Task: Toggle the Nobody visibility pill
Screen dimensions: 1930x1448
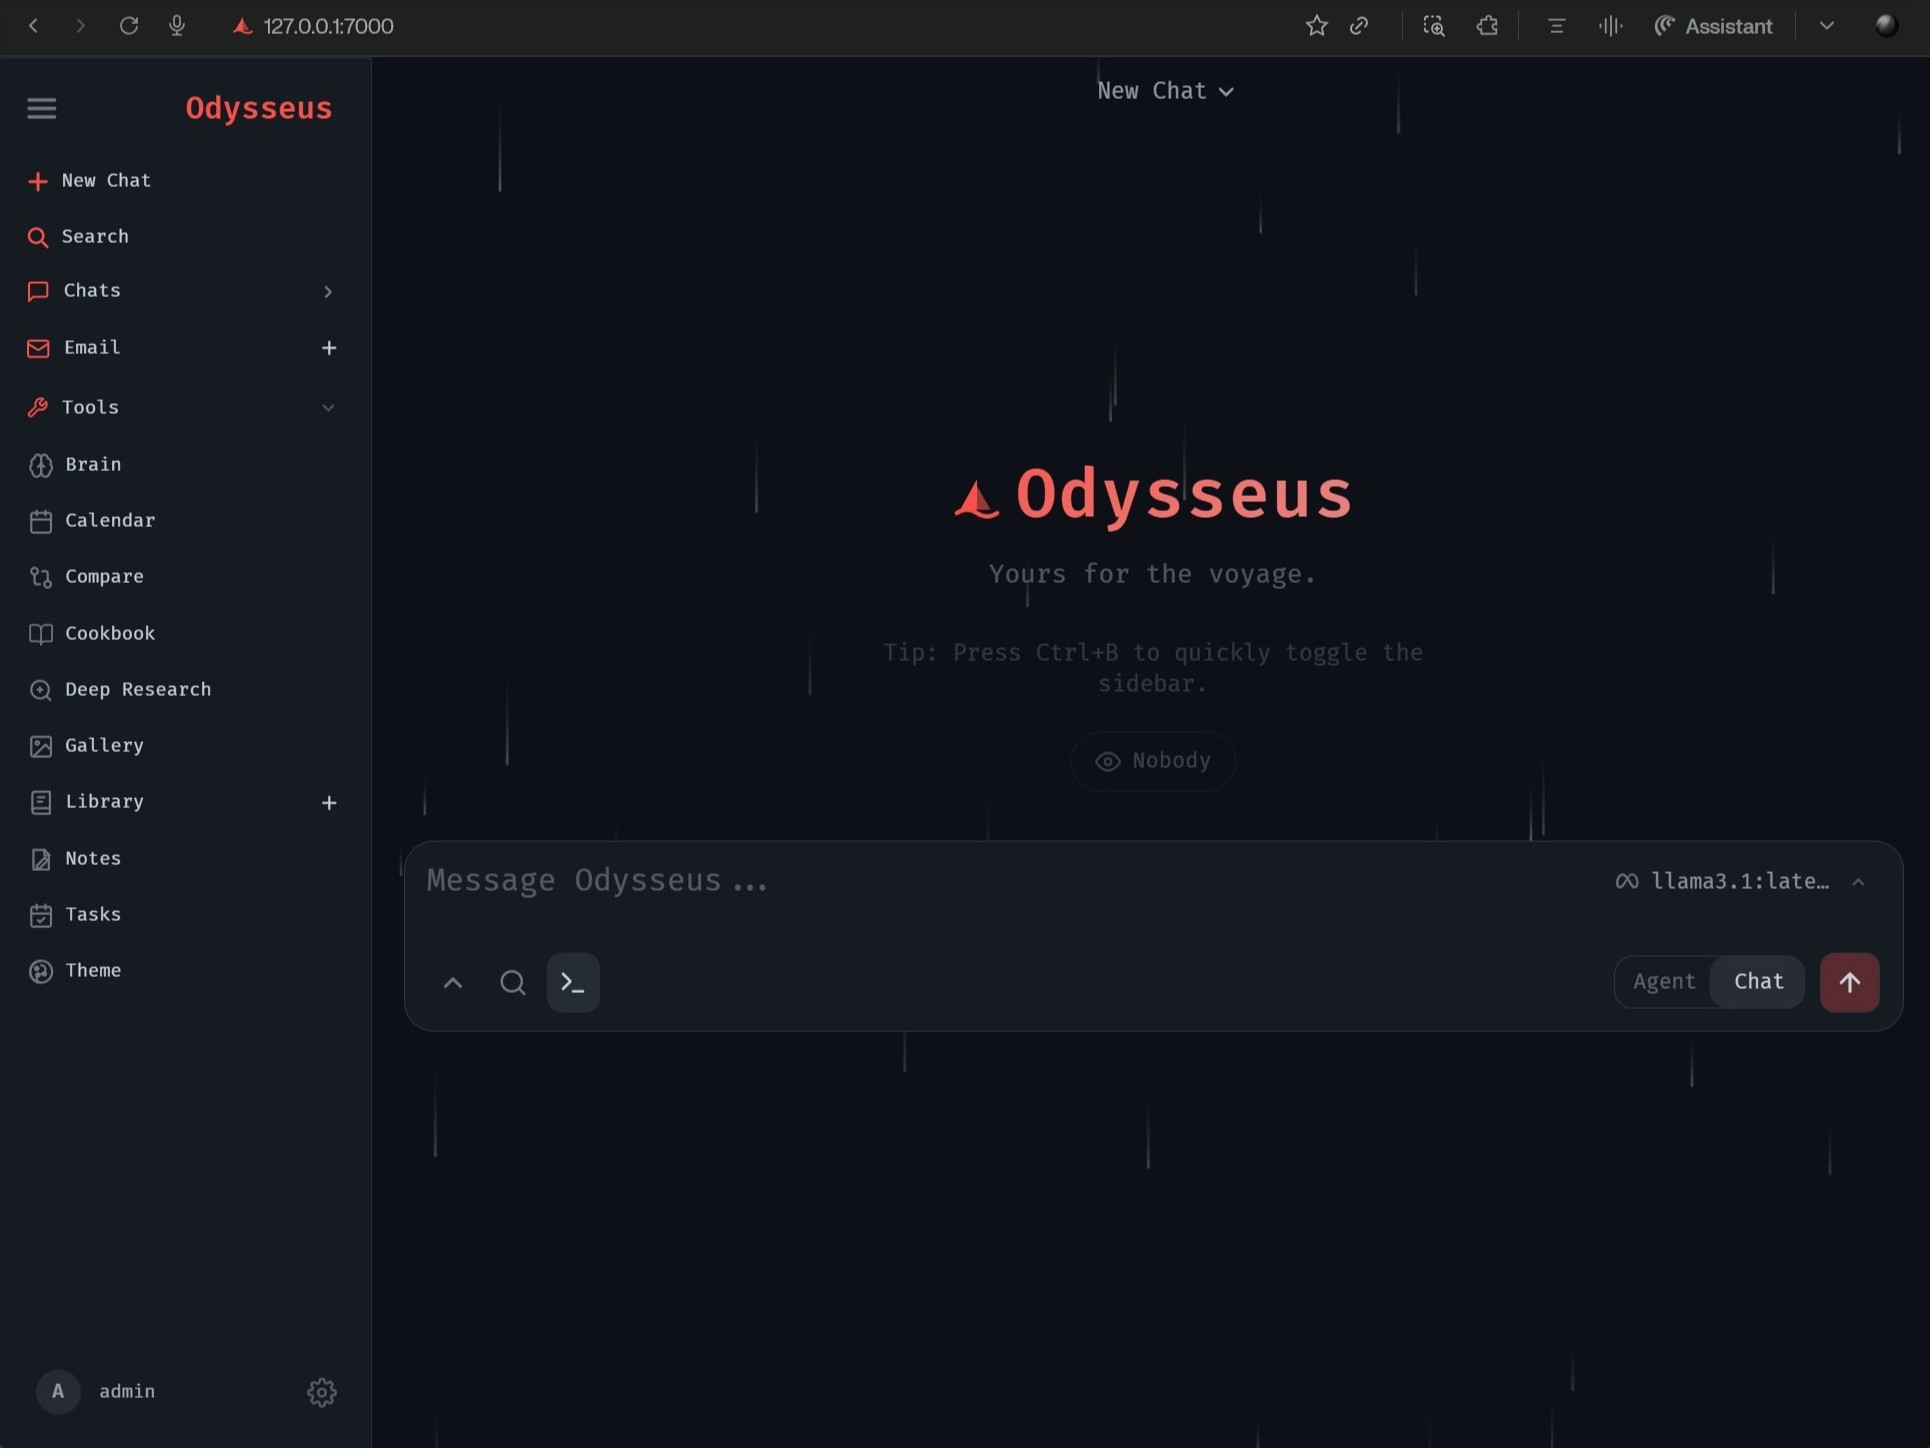Action: 1153,761
